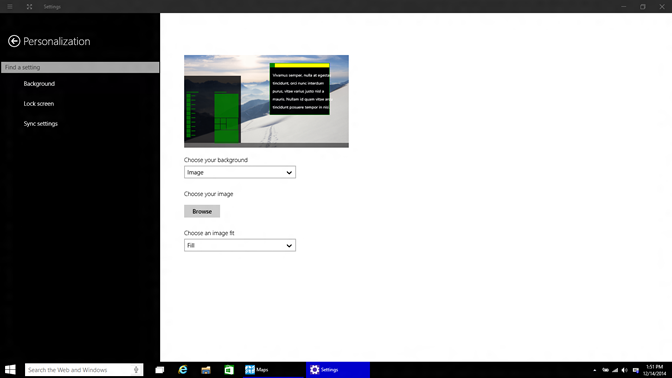This screenshot has height=378, width=672.
Task: Close the Settings window
Action: pyautogui.click(x=662, y=6)
